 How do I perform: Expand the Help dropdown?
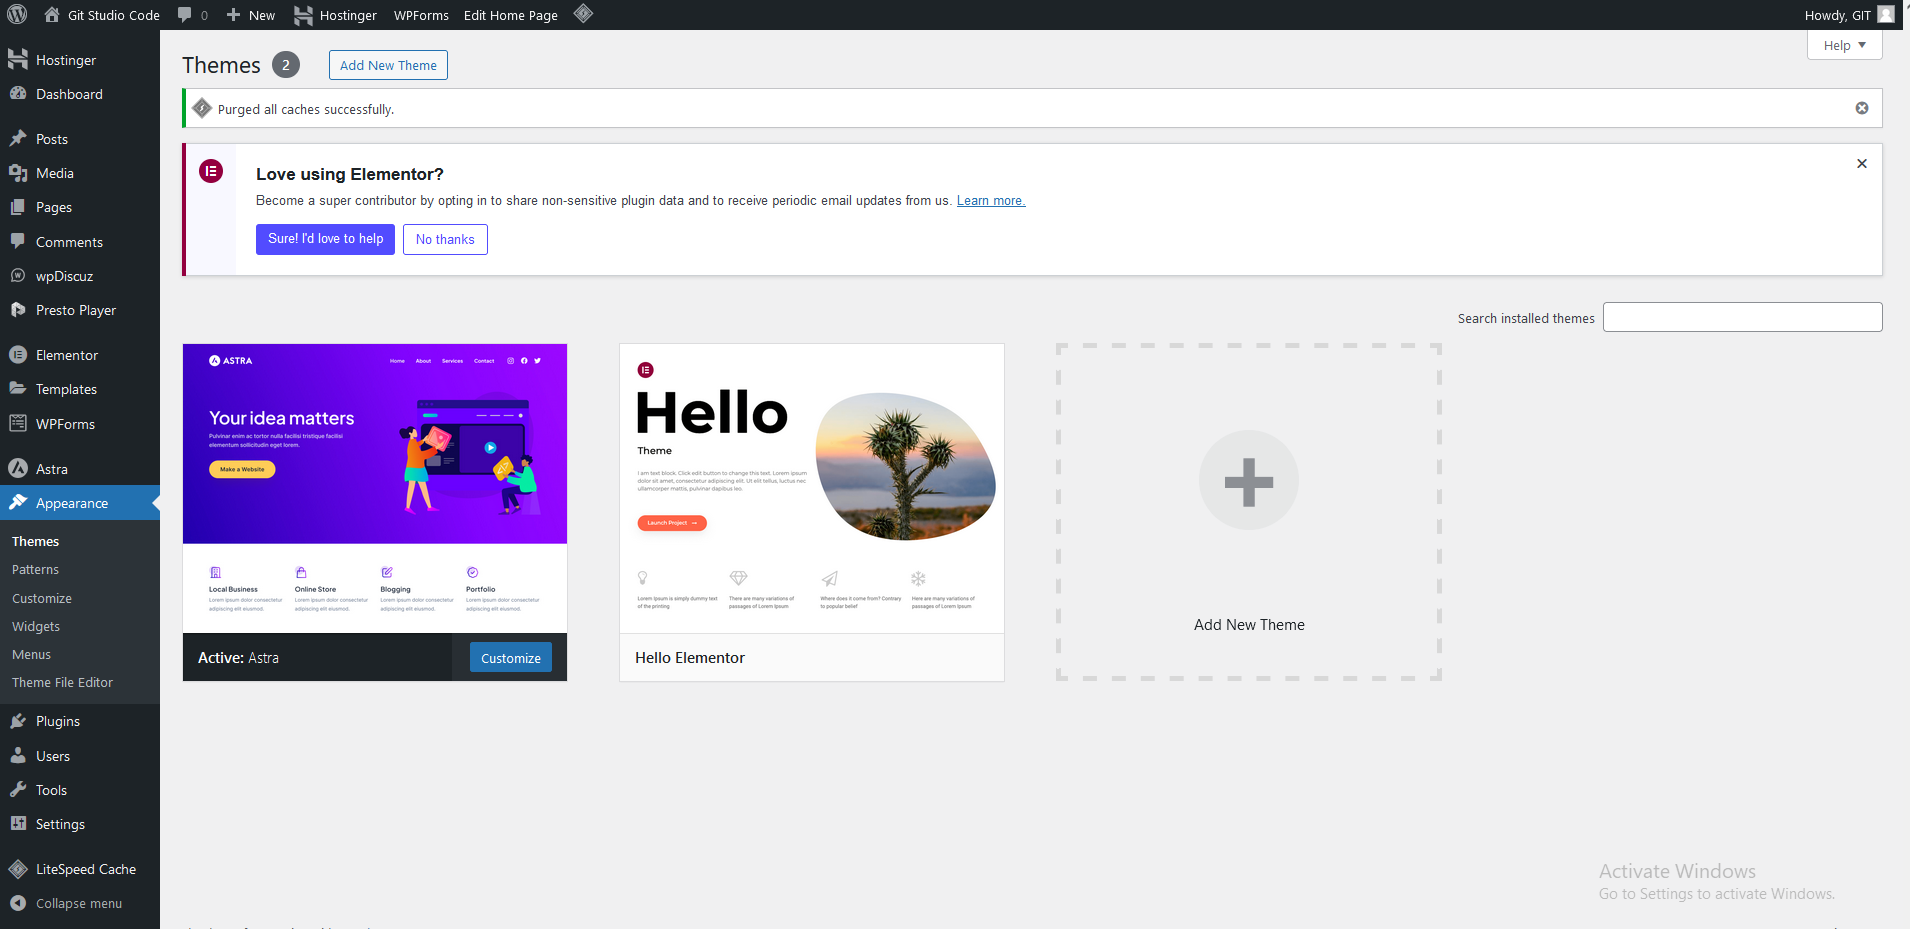[1845, 45]
